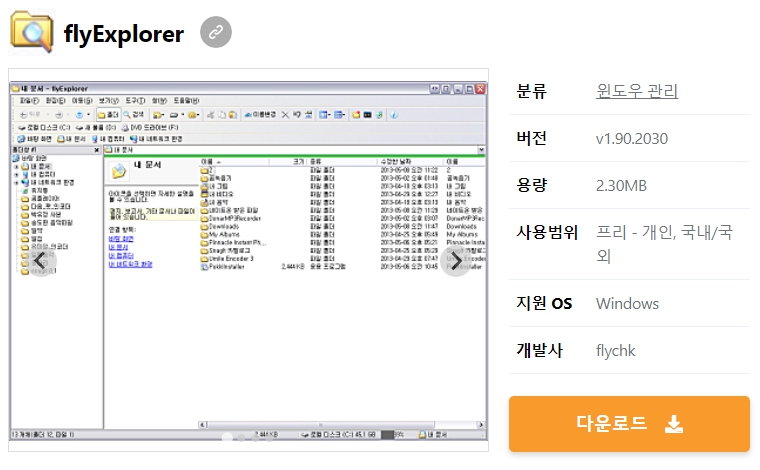Screen dimensions: 760x470
Task: Click the 바탕 화면 shortcut in the links bar
Action: point(32,139)
